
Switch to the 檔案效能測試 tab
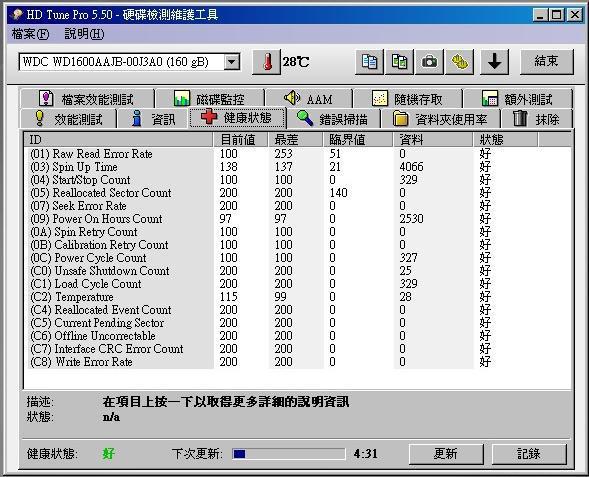point(88,99)
